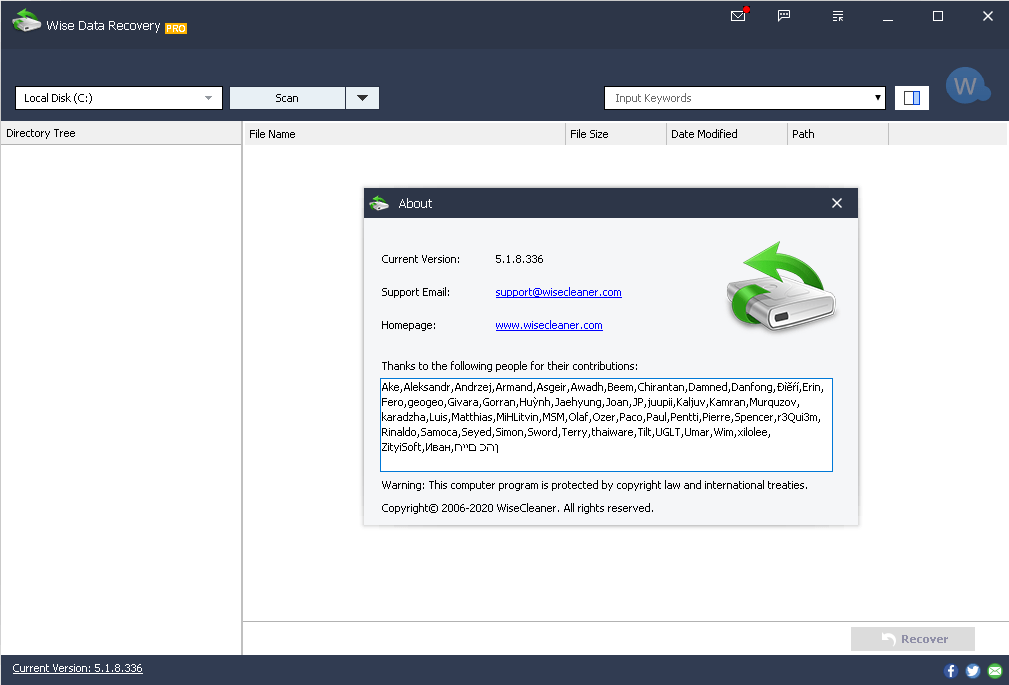
Task: Open support@wisecleaner.com email link
Action: (558, 292)
